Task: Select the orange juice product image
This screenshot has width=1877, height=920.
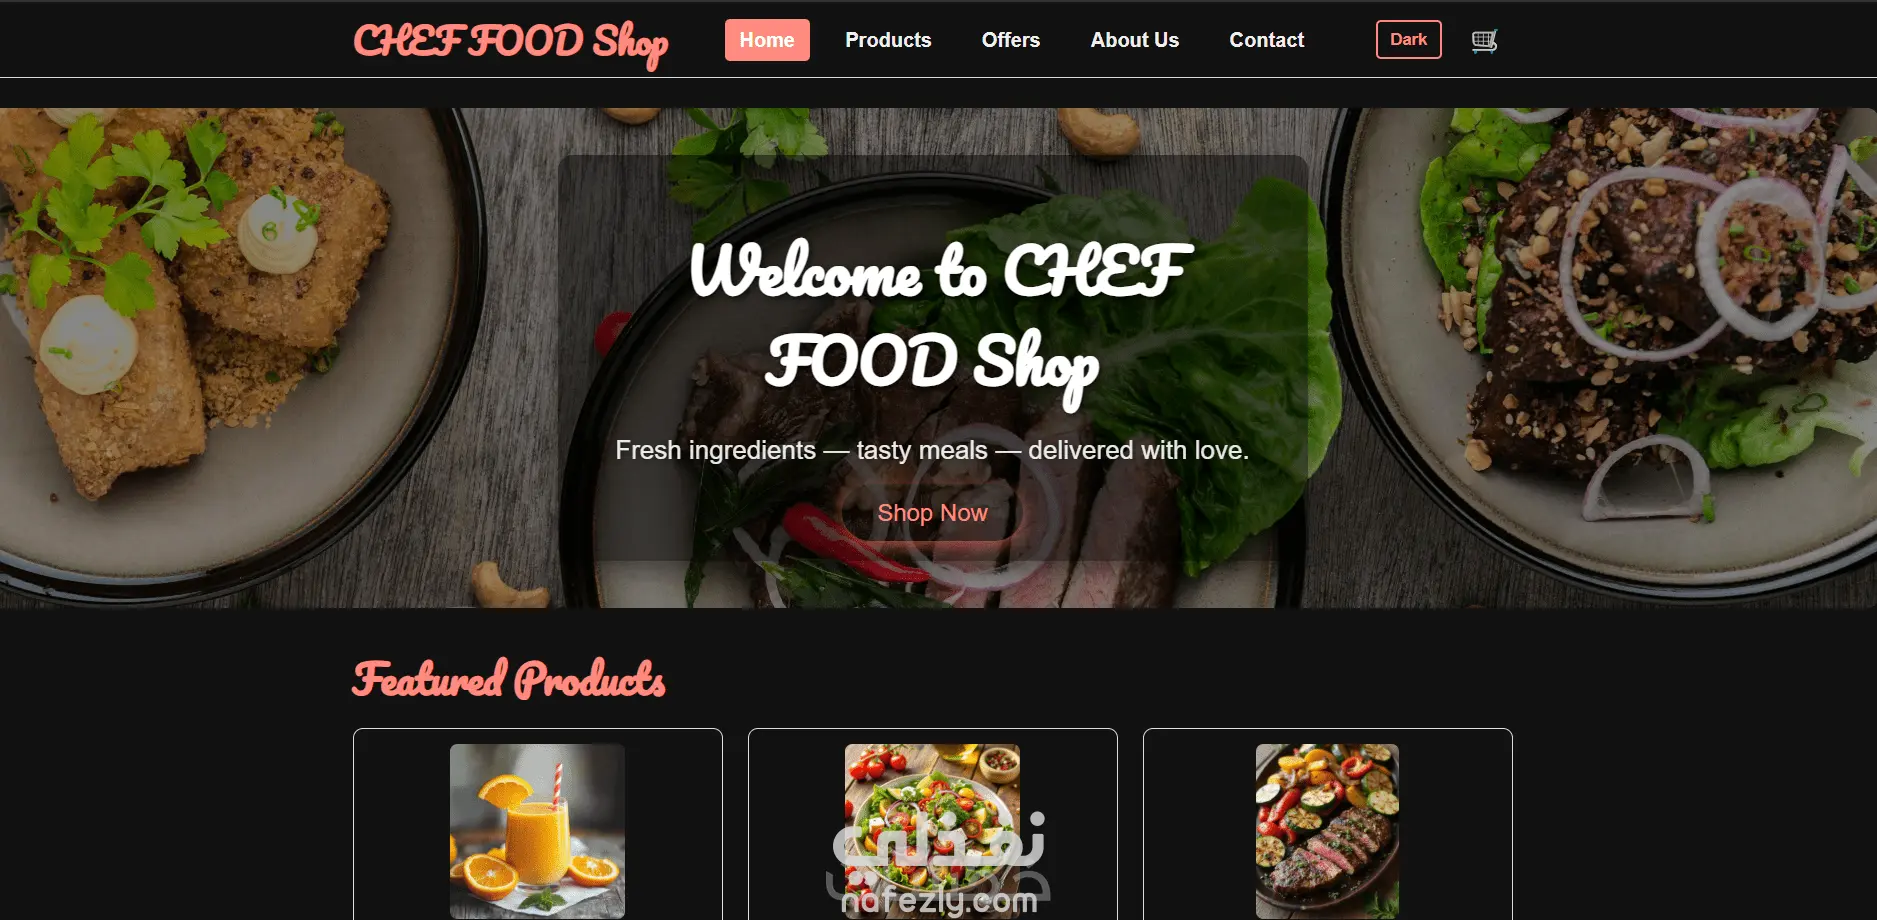Action: pos(537,831)
